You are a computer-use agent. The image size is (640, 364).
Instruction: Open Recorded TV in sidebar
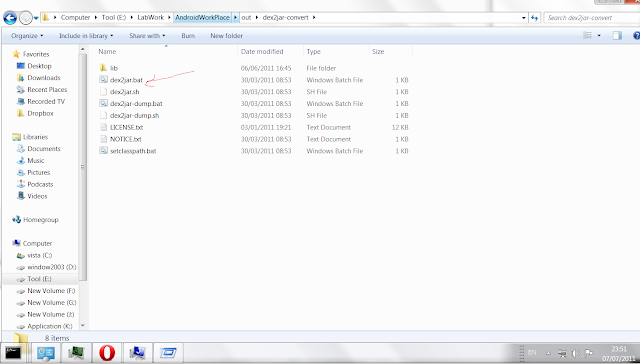tap(46, 101)
